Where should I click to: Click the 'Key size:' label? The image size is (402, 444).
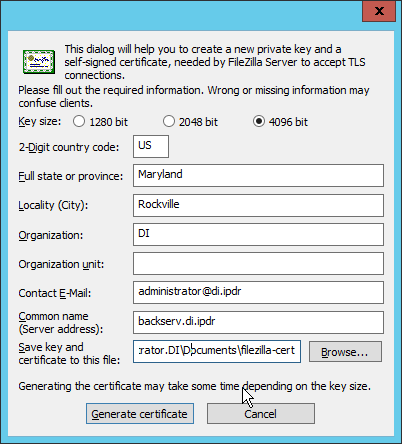coord(40,121)
